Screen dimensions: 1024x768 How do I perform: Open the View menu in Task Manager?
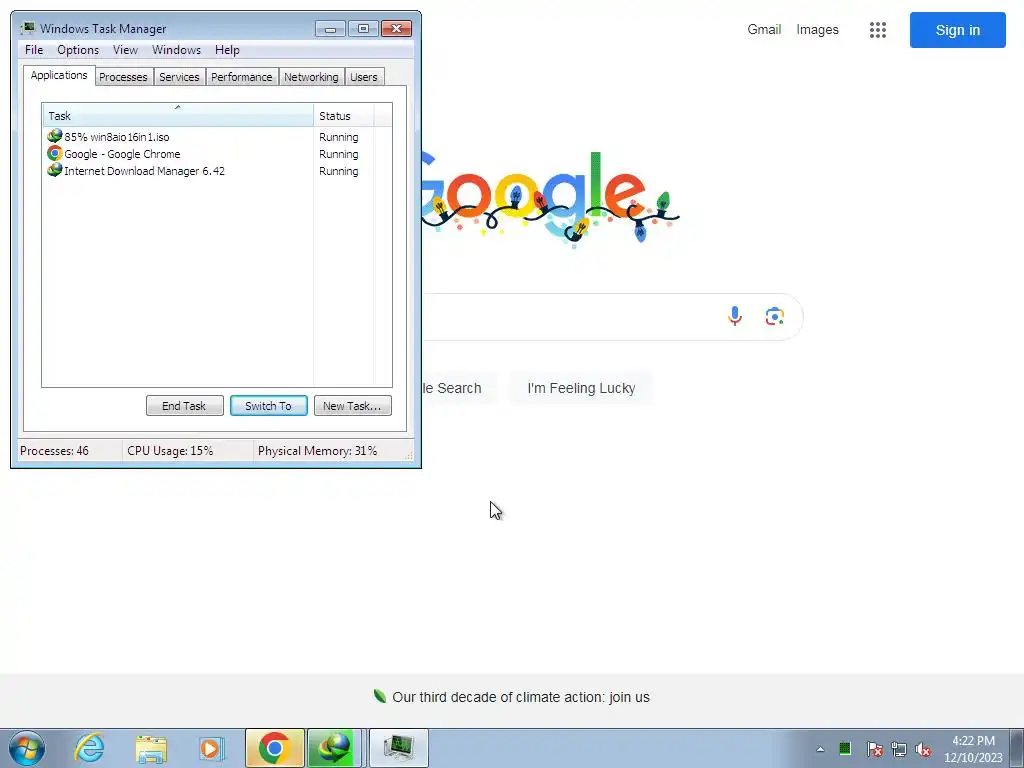click(x=125, y=50)
